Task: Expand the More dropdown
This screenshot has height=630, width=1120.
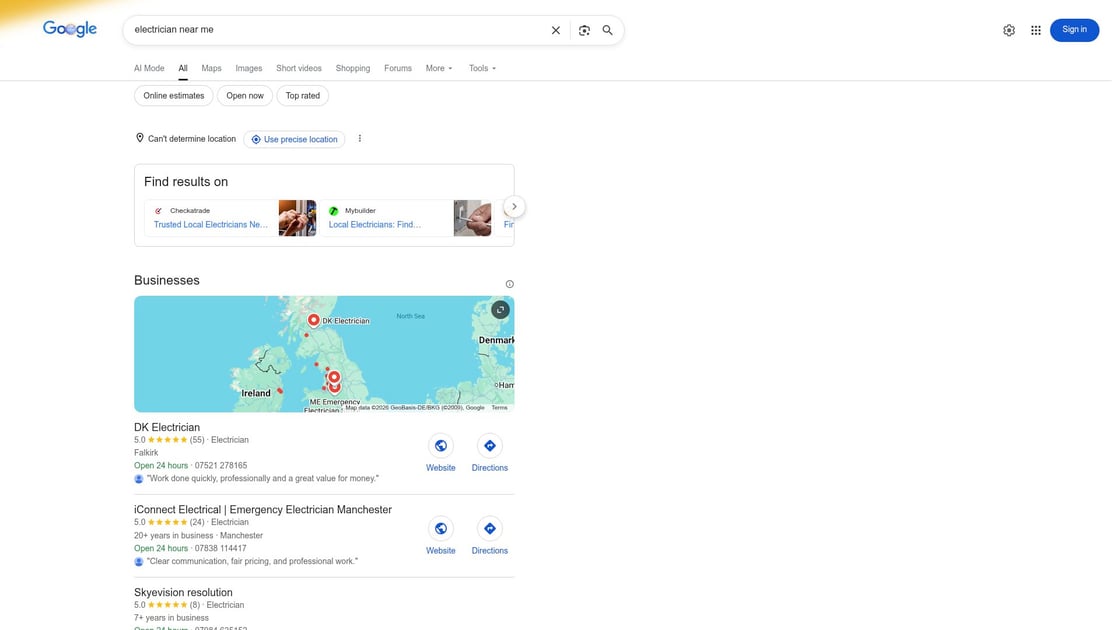Action: (439, 69)
